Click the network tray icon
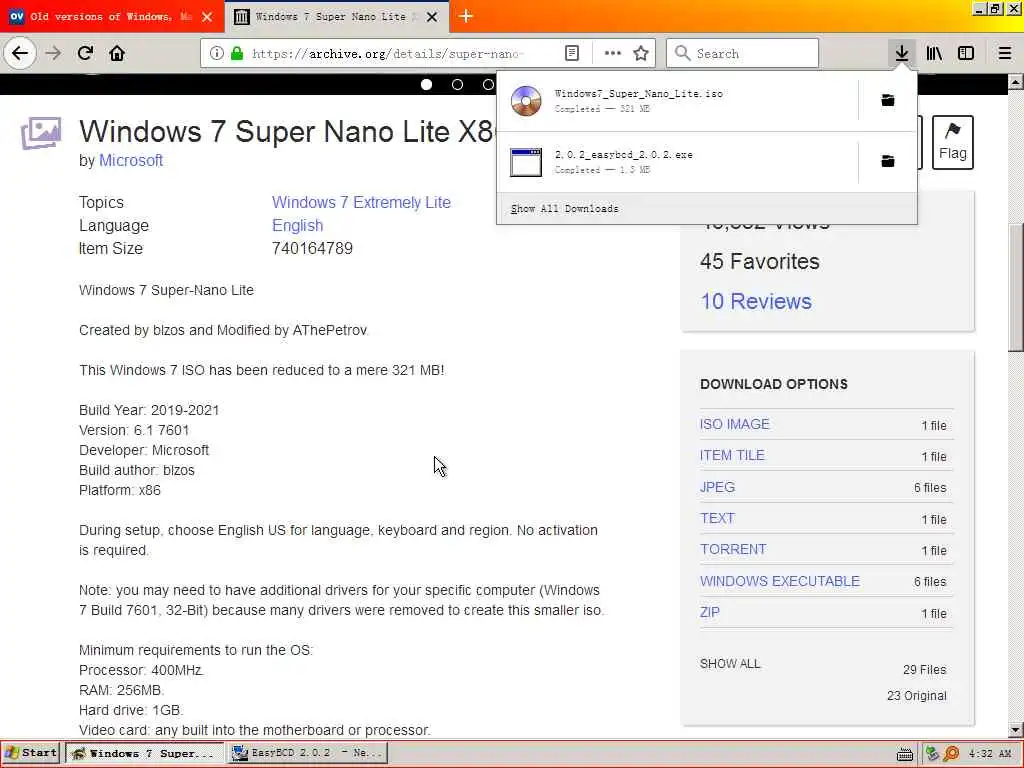1024x768 pixels. click(932, 754)
